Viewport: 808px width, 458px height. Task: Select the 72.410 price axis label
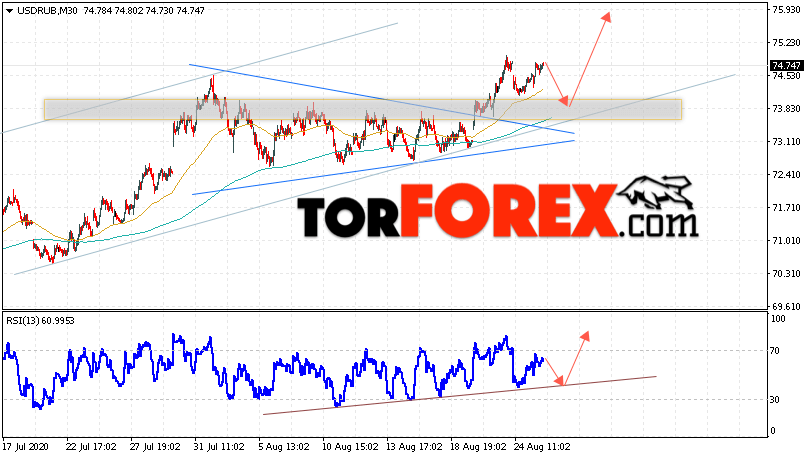[786, 174]
